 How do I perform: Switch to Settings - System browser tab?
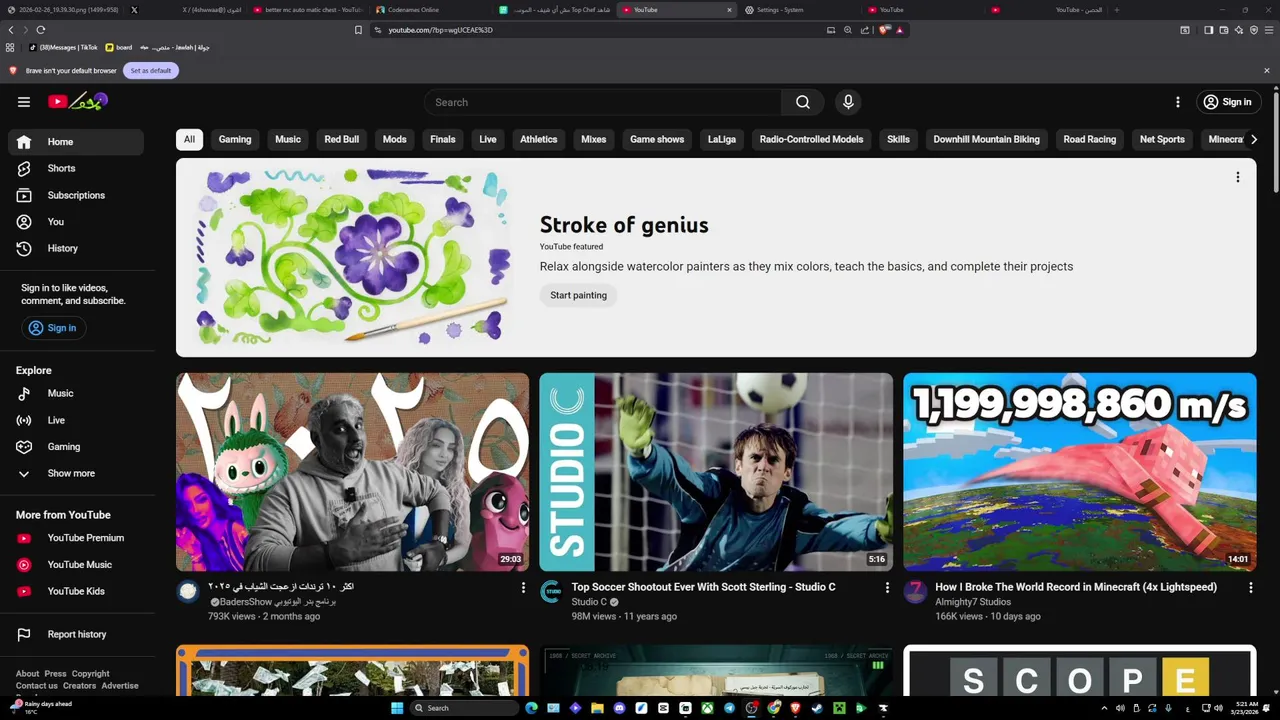(800, 10)
